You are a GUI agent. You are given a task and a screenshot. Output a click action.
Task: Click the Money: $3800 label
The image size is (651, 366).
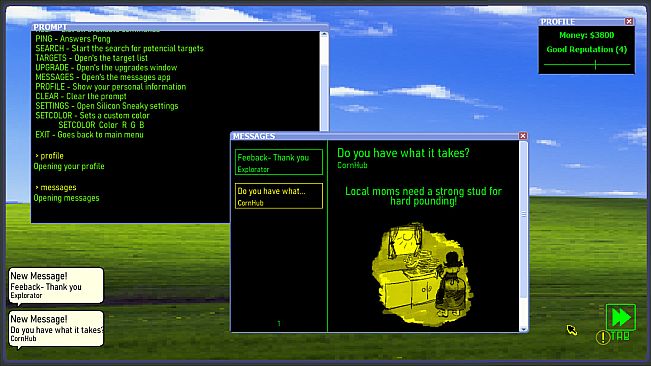[587, 35]
